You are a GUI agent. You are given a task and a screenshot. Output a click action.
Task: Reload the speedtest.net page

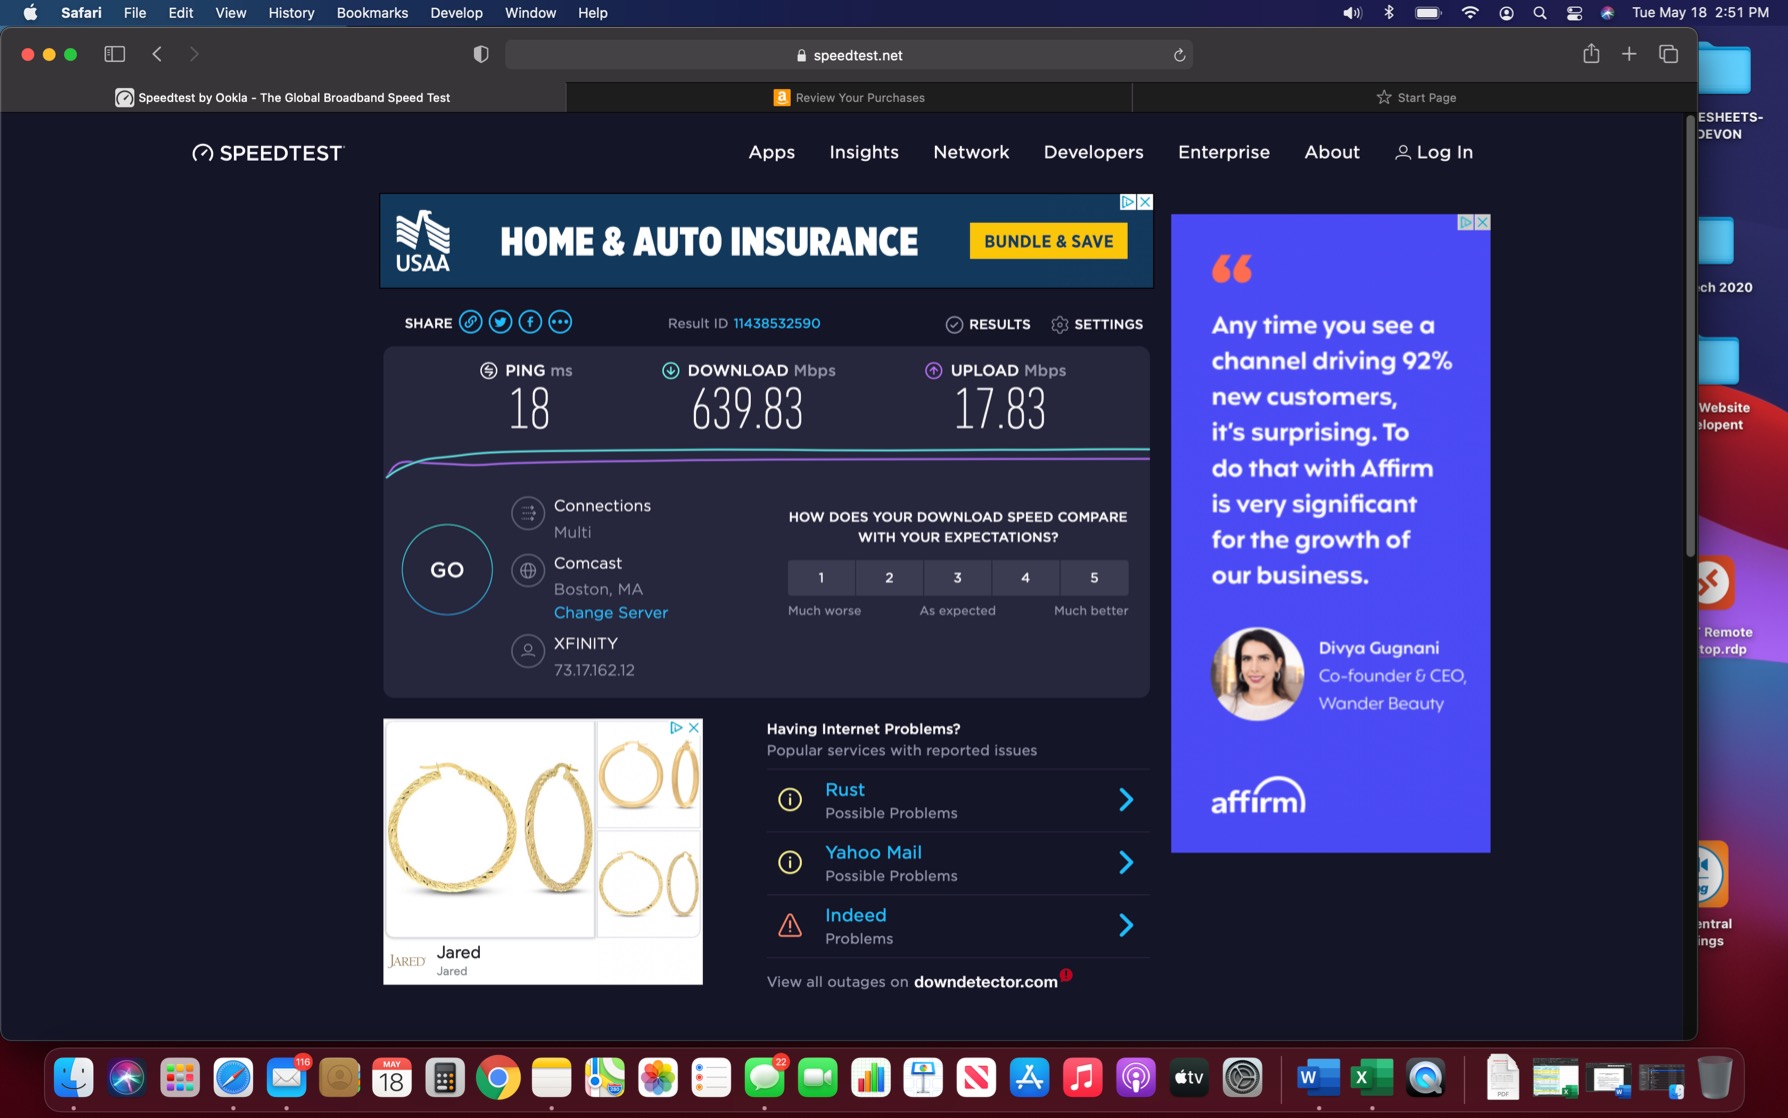pyautogui.click(x=1179, y=55)
